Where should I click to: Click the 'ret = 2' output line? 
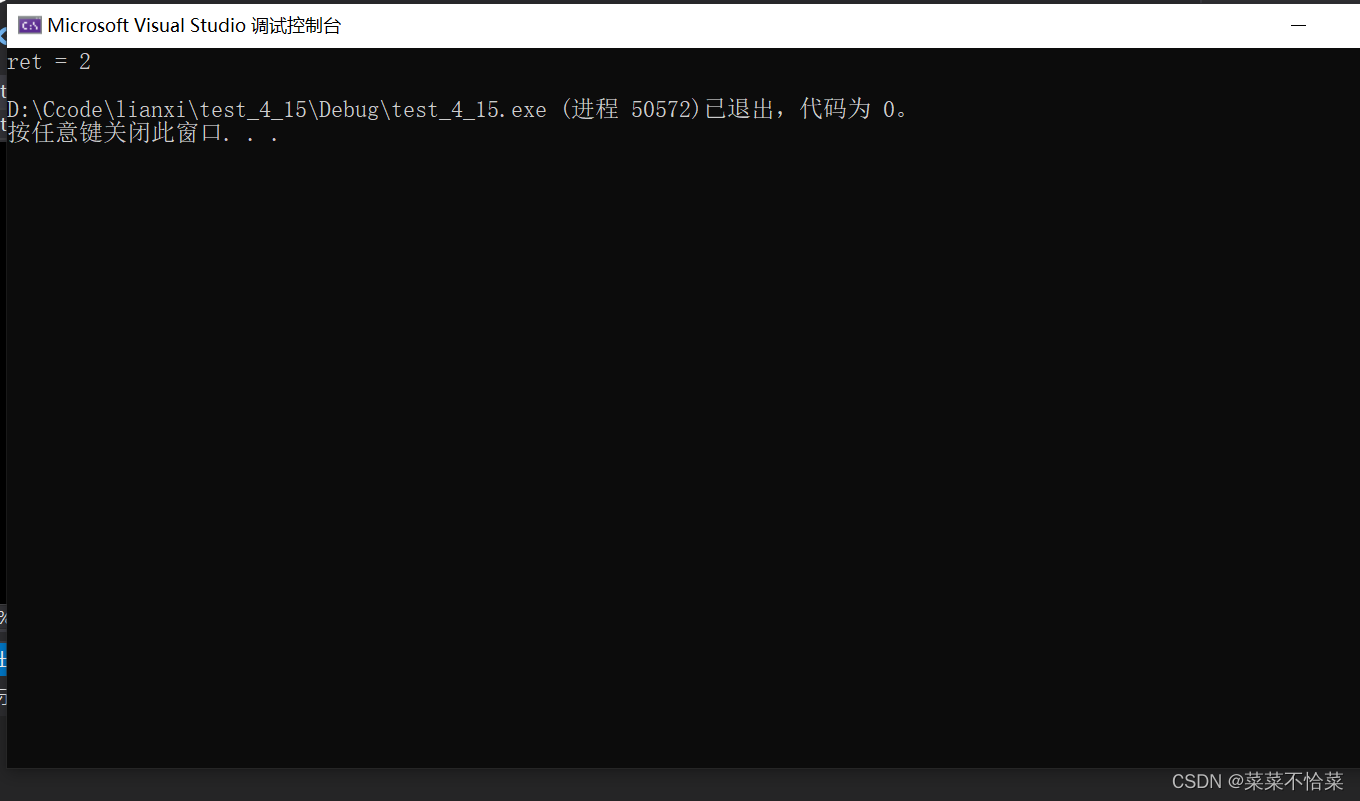[49, 62]
